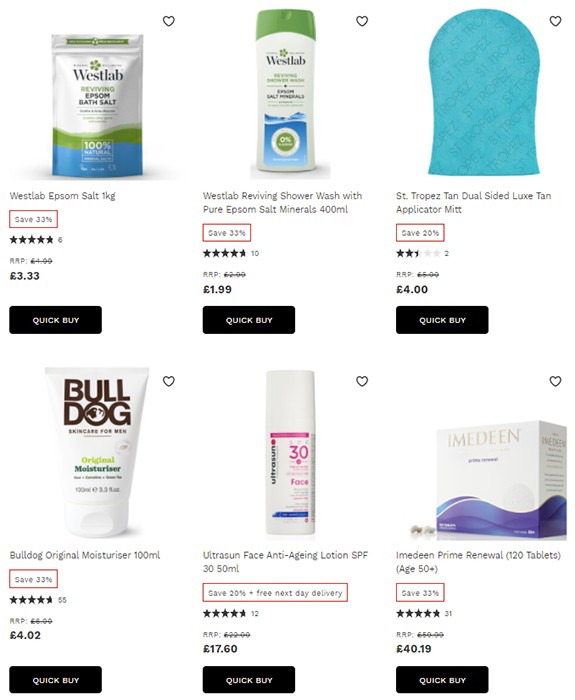Wishlist the Ultrasun Face Anti-Ageing Lotion

point(362,381)
